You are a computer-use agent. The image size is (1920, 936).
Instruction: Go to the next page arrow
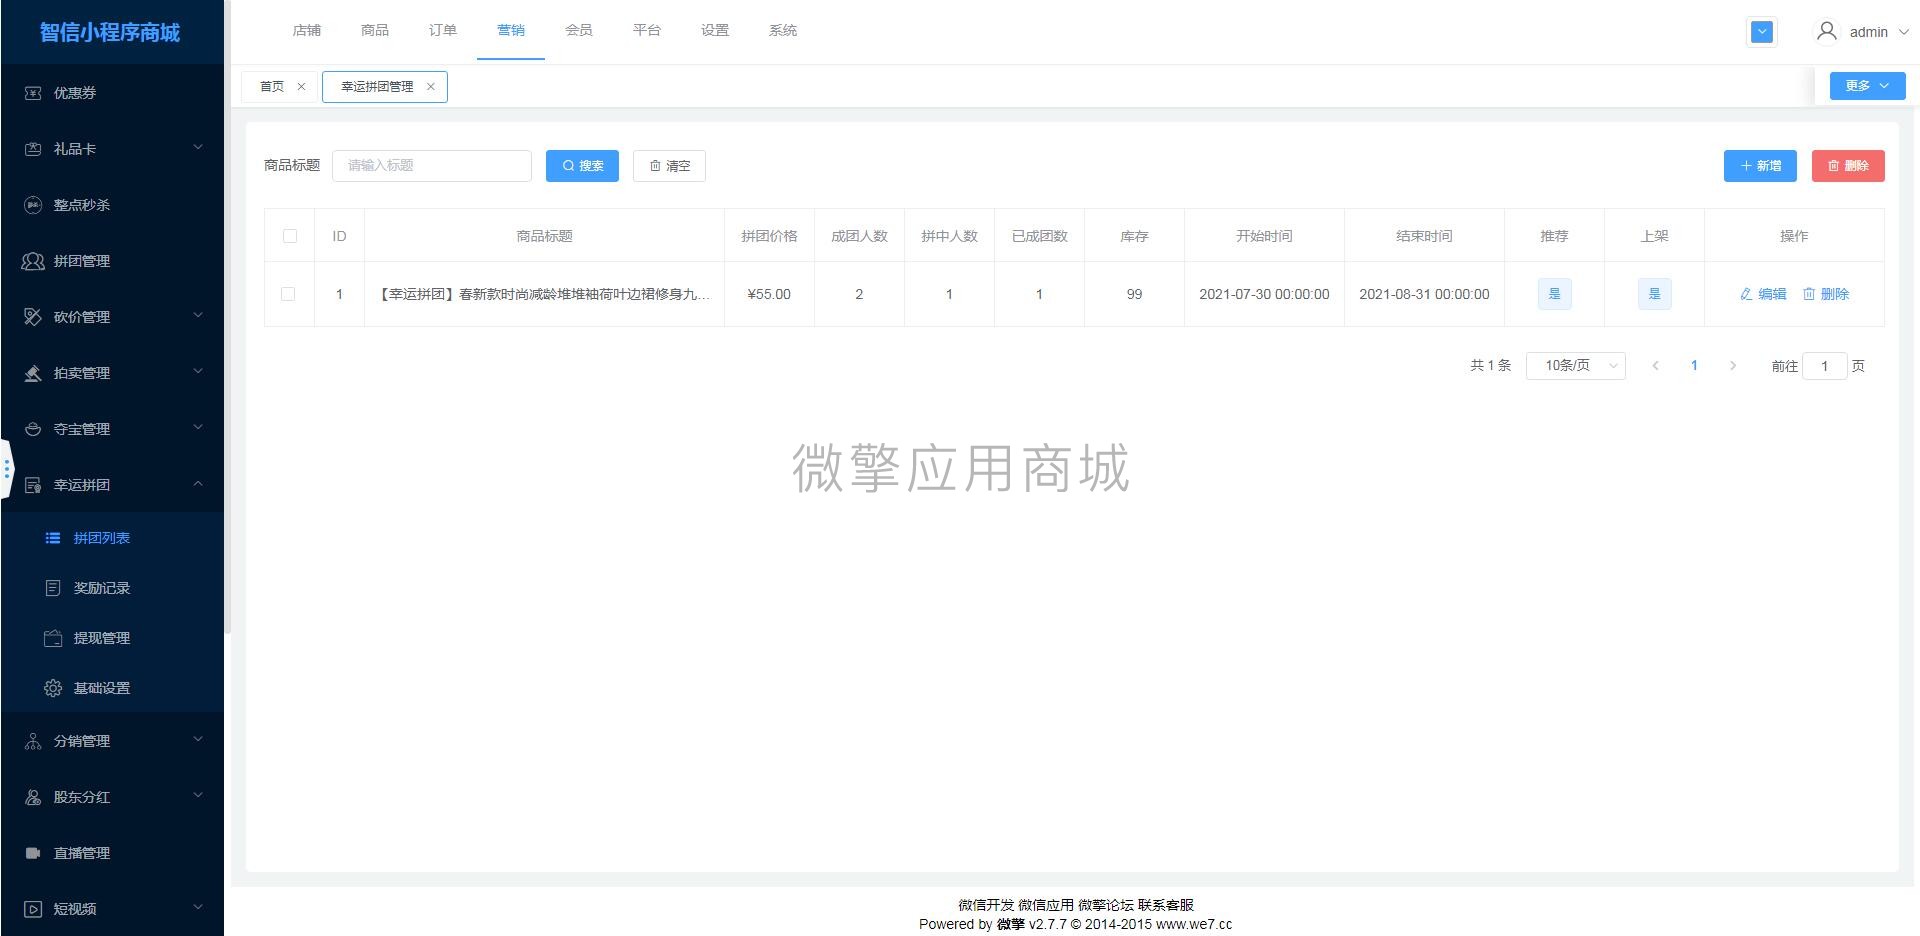tap(1733, 366)
